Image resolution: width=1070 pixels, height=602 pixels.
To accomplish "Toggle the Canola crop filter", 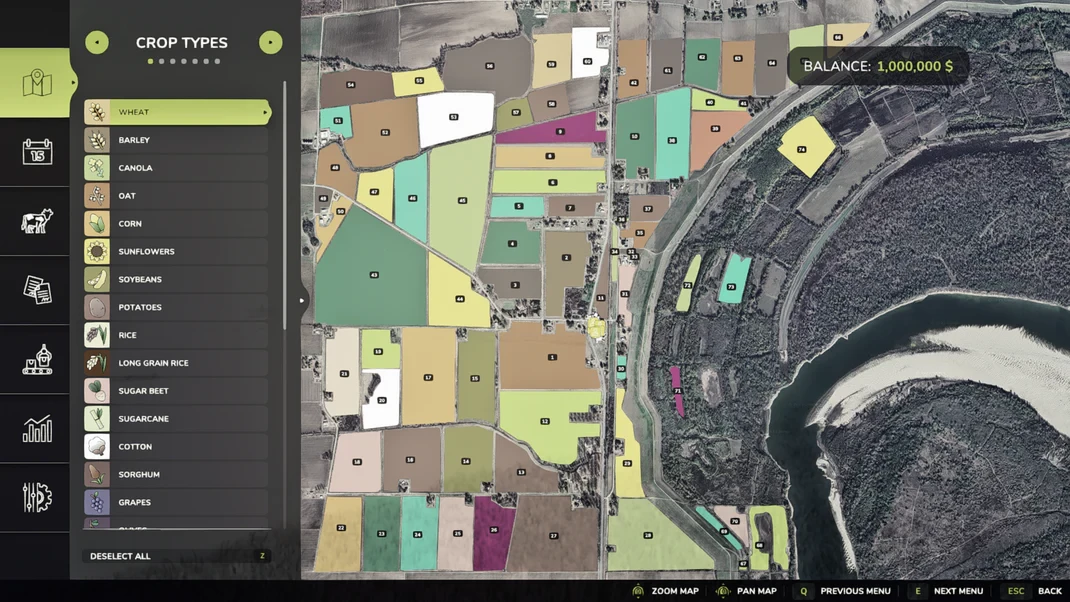I will [176, 168].
